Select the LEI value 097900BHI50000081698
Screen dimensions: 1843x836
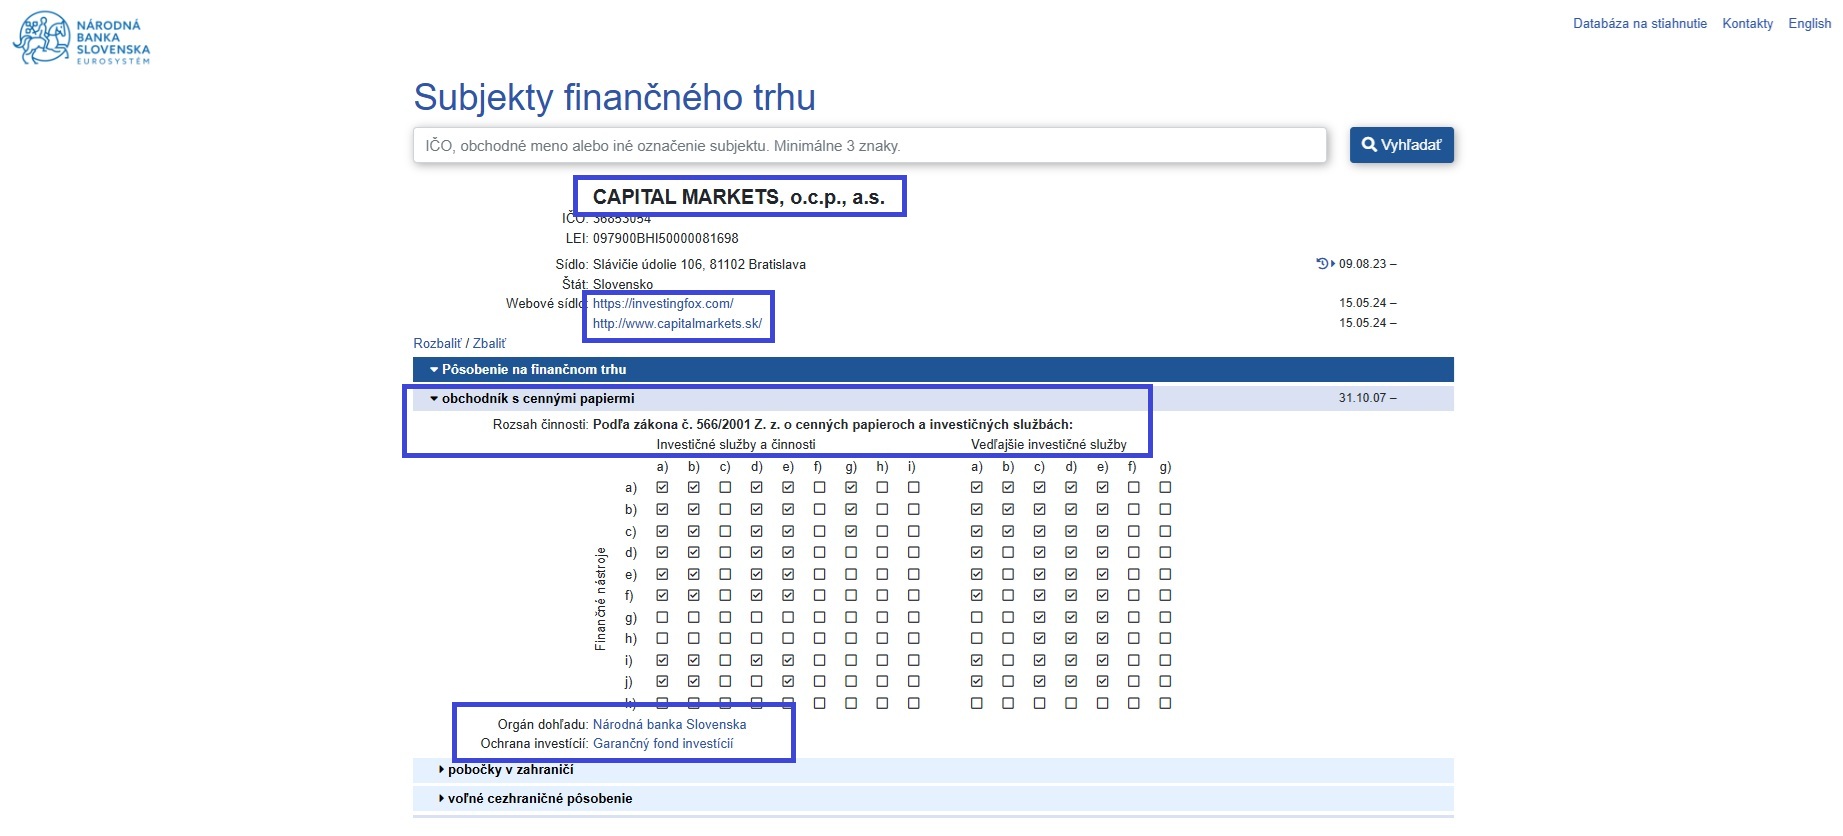point(666,239)
